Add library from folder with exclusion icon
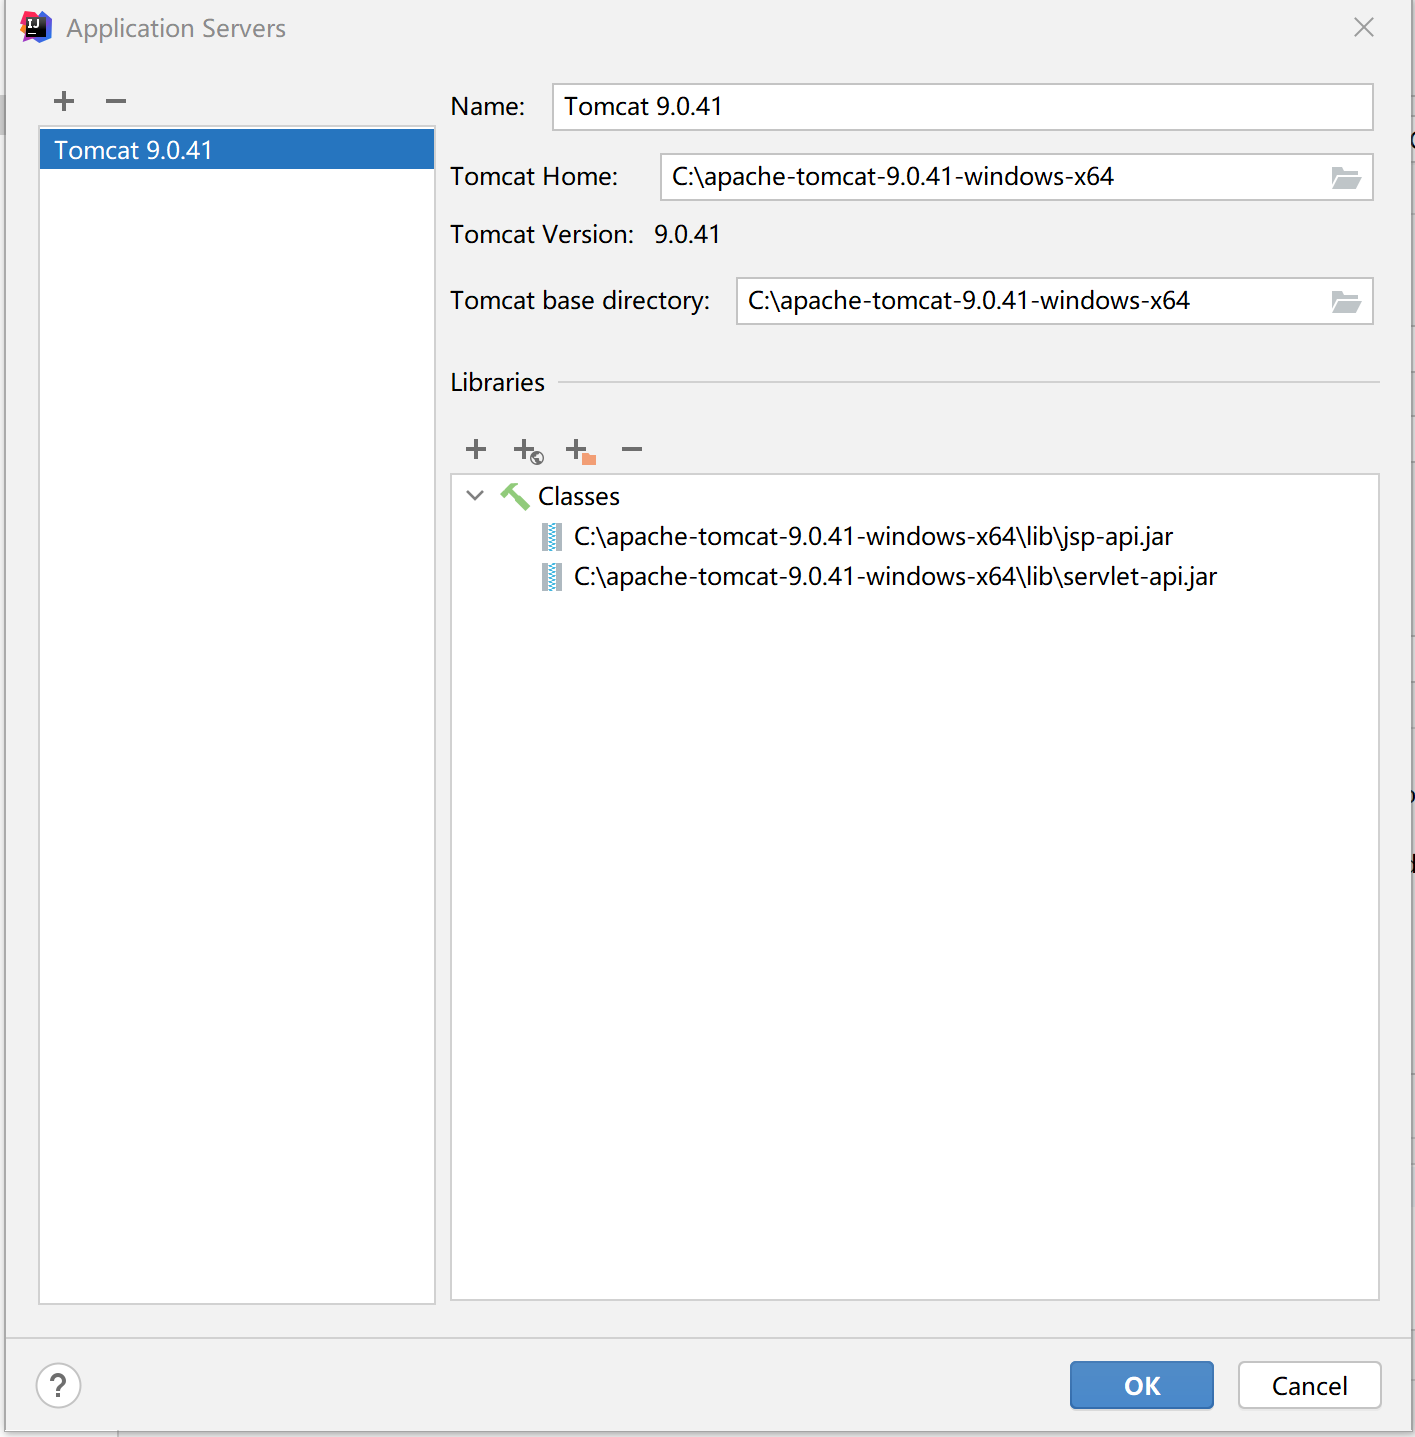This screenshot has height=1437, width=1415. coord(580,451)
